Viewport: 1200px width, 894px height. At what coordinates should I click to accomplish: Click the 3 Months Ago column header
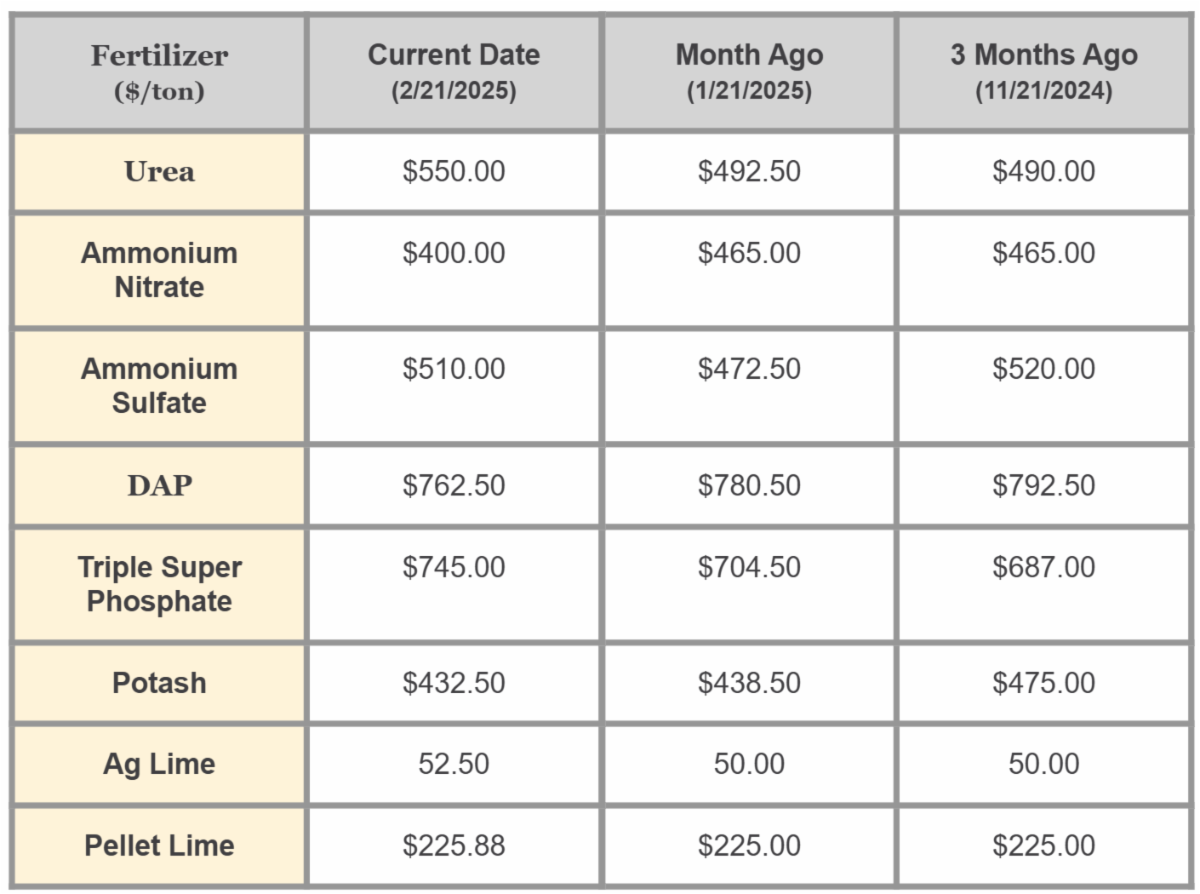pyautogui.click(x=1044, y=72)
